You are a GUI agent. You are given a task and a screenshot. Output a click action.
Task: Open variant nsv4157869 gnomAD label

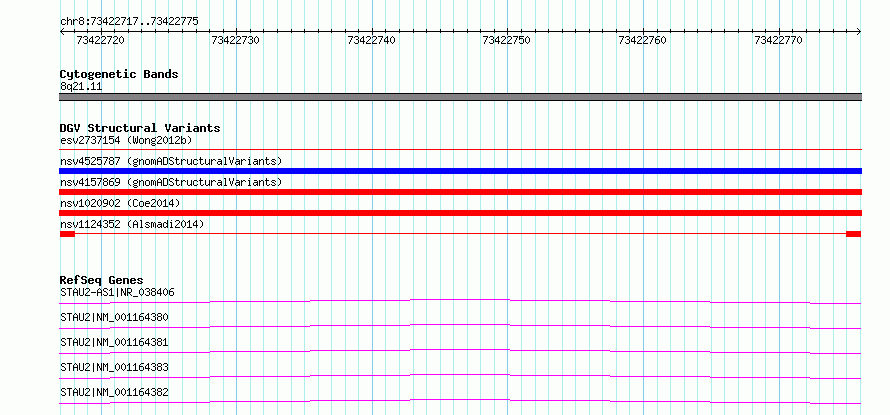click(x=171, y=182)
